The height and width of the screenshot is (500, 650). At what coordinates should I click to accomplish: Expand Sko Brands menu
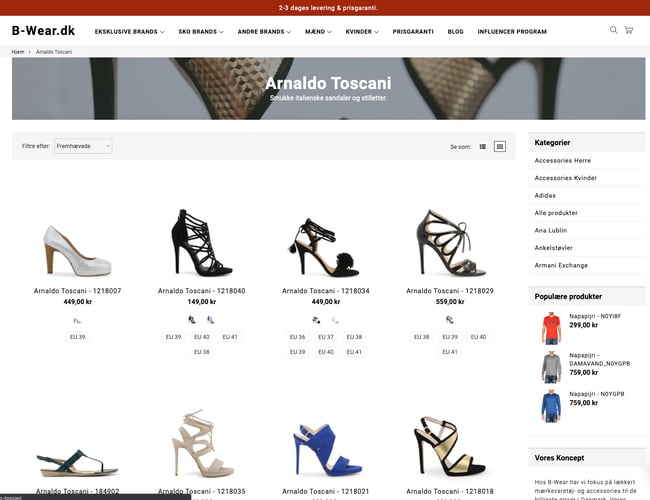201,32
